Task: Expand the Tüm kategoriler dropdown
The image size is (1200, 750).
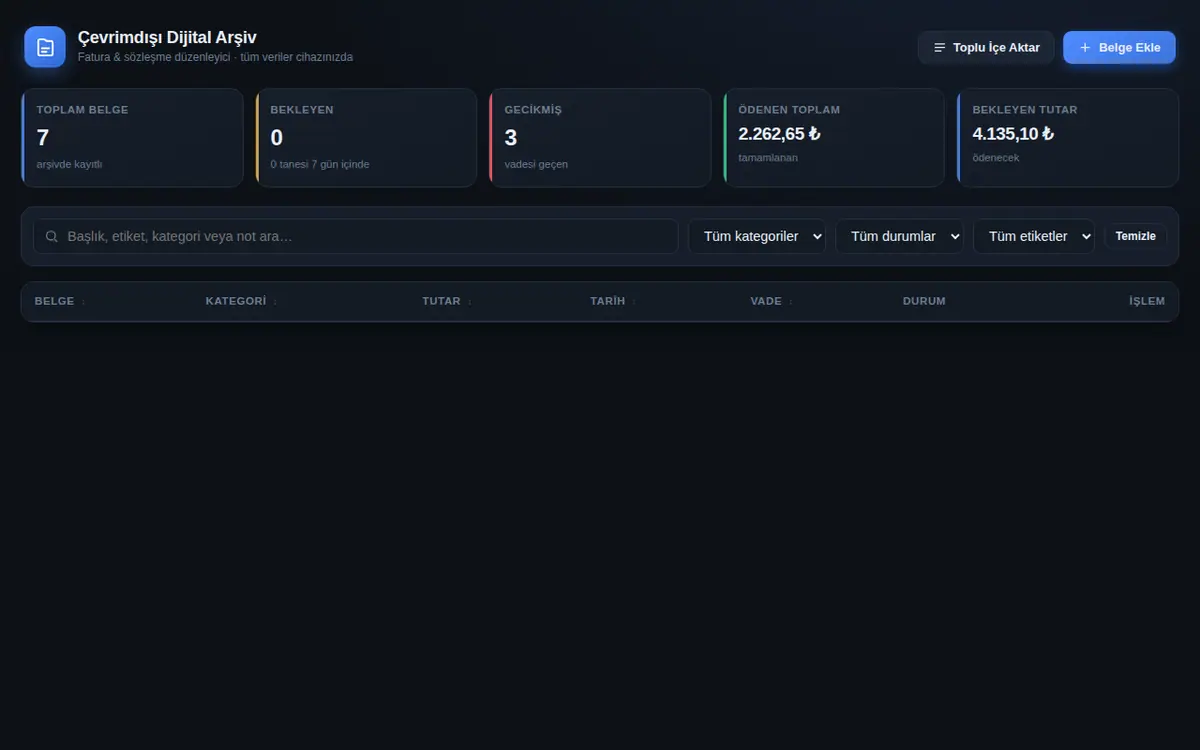Action: pyautogui.click(x=757, y=236)
